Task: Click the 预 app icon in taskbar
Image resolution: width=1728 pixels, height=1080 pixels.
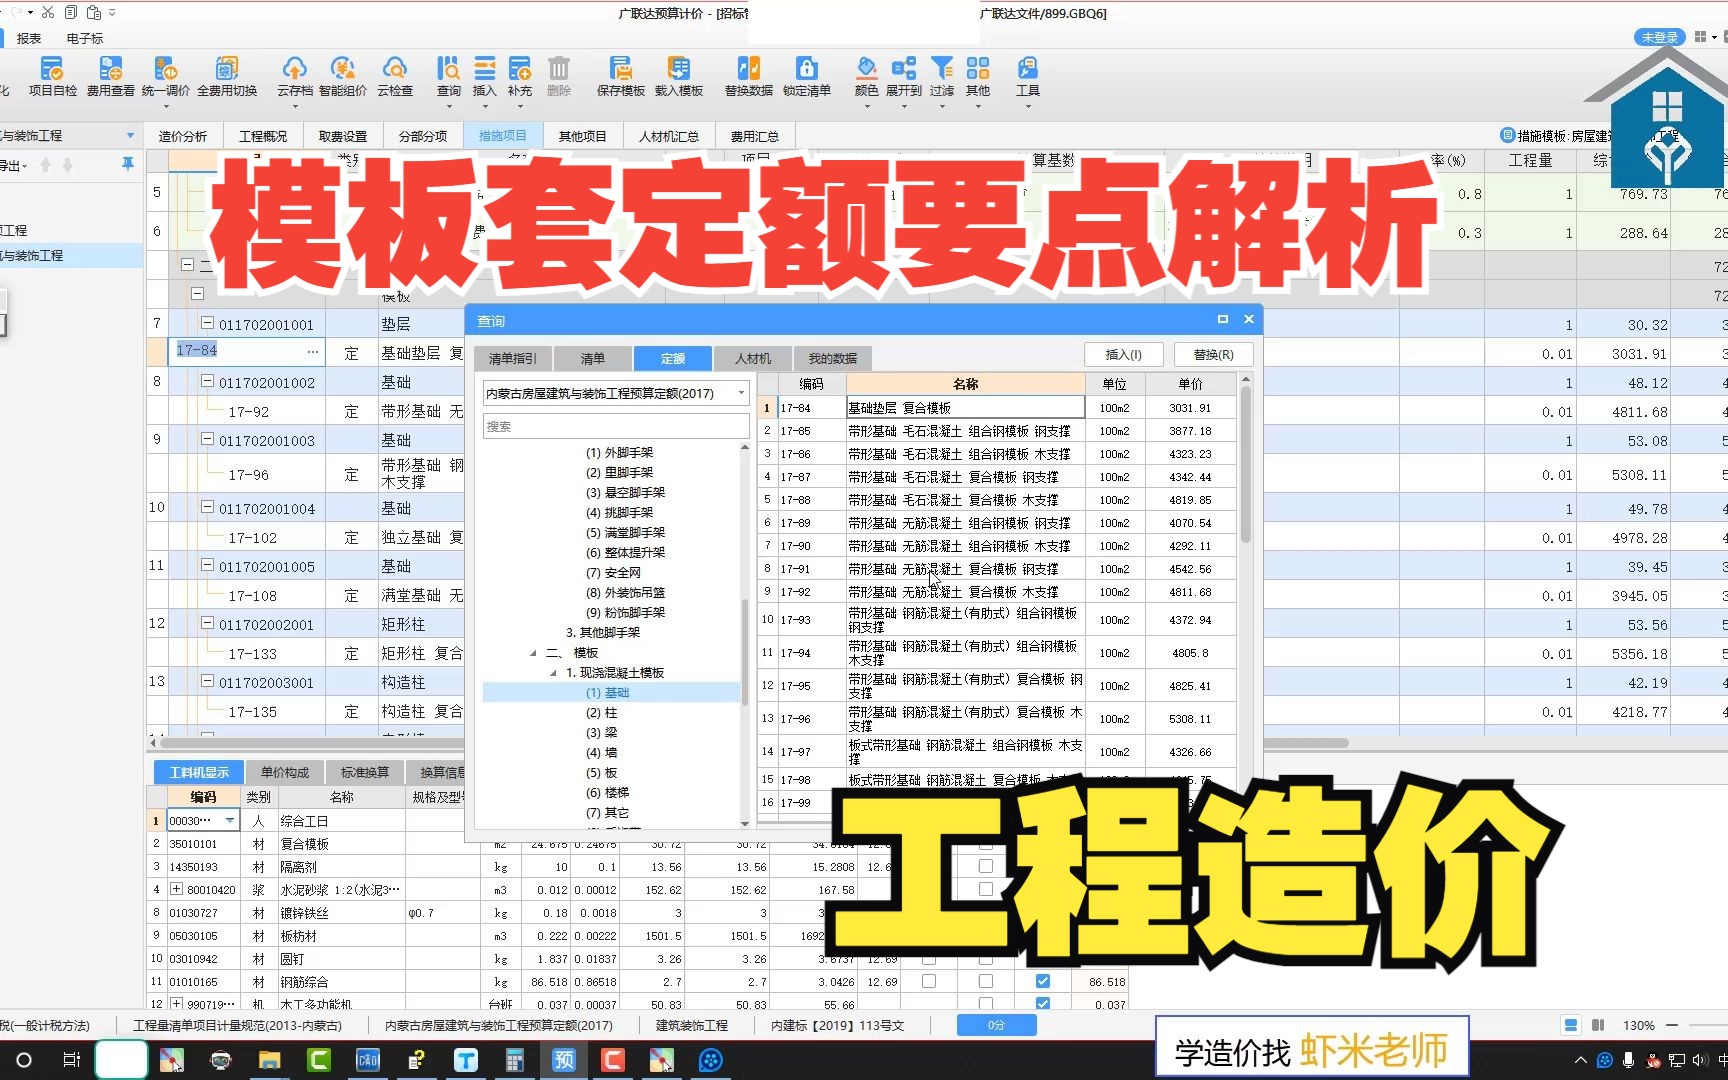Action: (564, 1060)
